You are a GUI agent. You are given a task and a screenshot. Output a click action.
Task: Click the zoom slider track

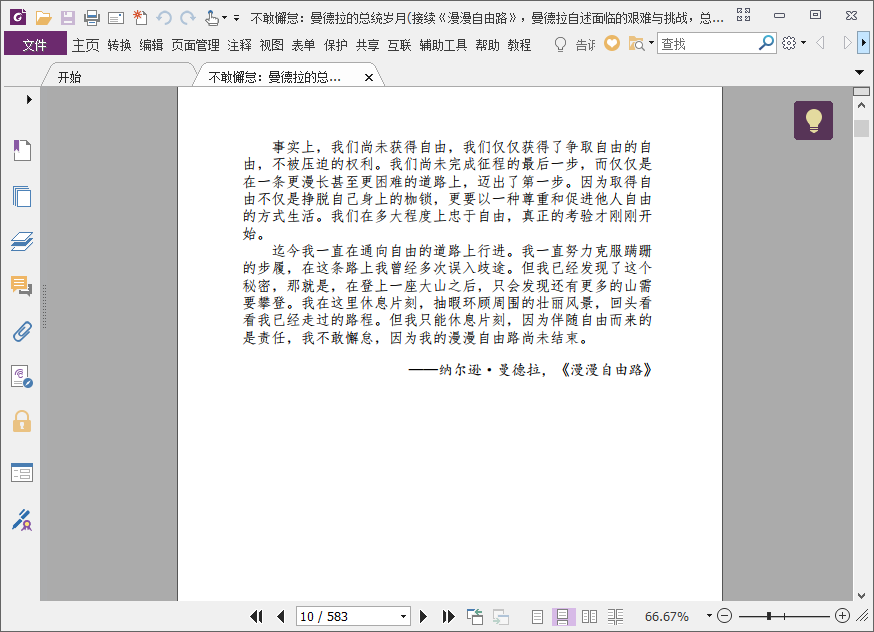[x=784, y=616]
